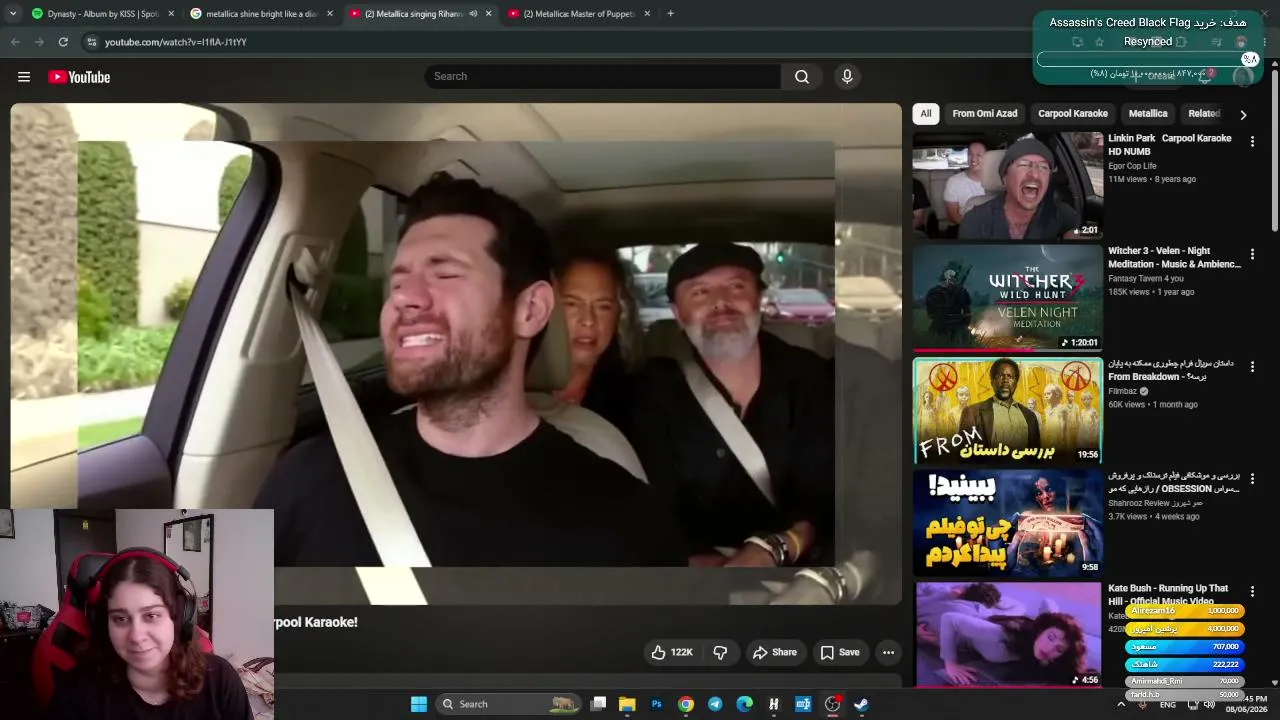This screenshot has height=720, width=1280.
Task: Open the Chrome tab search dropdown
Action: (12, 14)
